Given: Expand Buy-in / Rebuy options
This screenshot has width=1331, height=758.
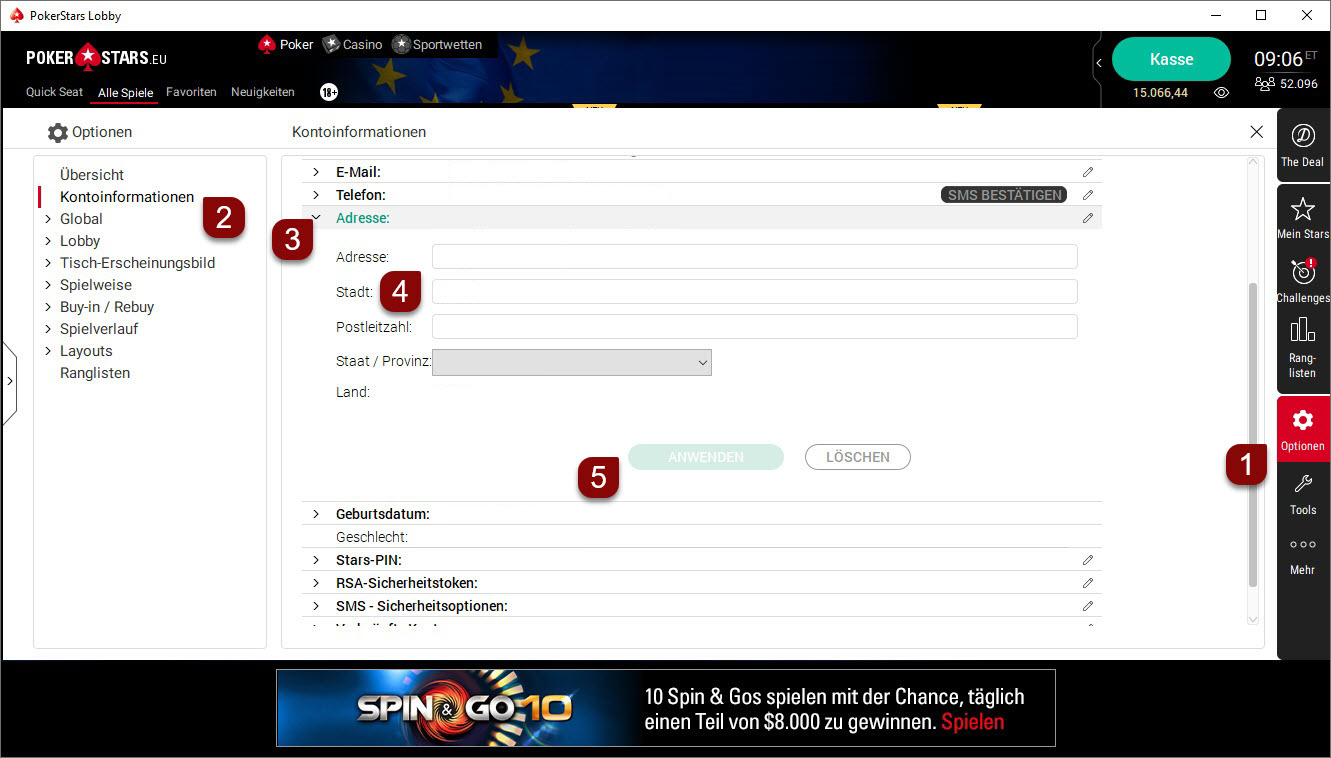Looking at the screenshot, I should [x=48, y=307].
